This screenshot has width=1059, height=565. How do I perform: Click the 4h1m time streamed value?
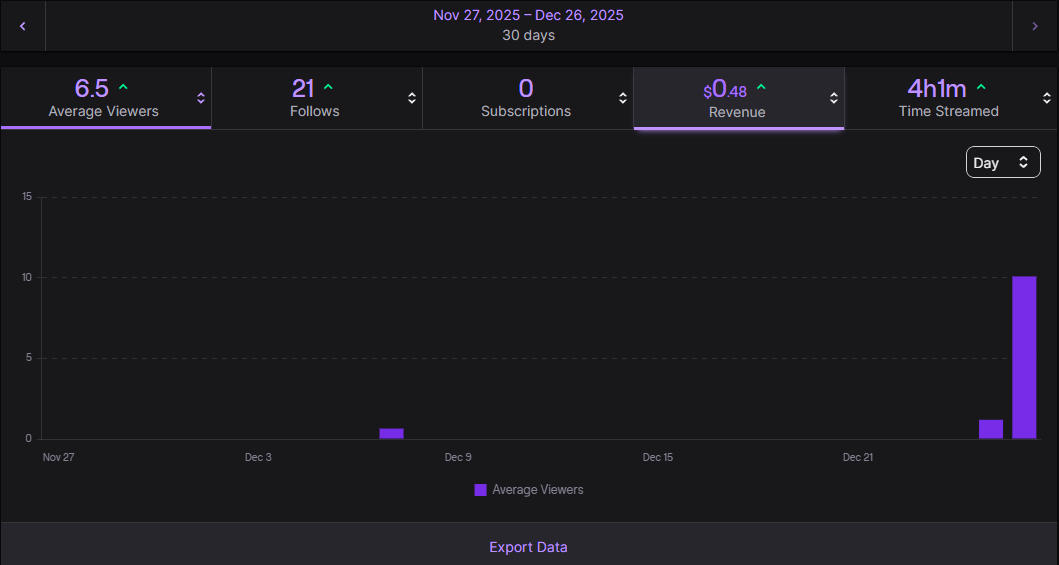click(x=937, y=88)
